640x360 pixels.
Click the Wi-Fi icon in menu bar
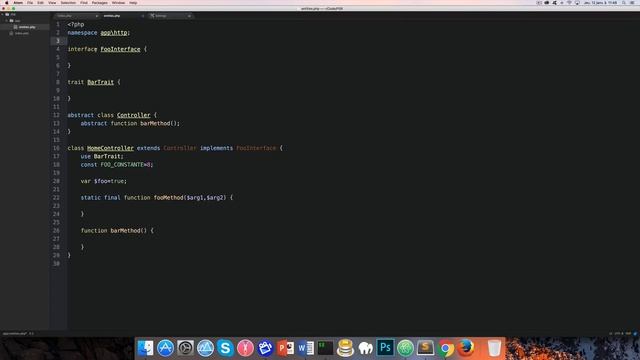pyautogui.click(x=569, y=3)
